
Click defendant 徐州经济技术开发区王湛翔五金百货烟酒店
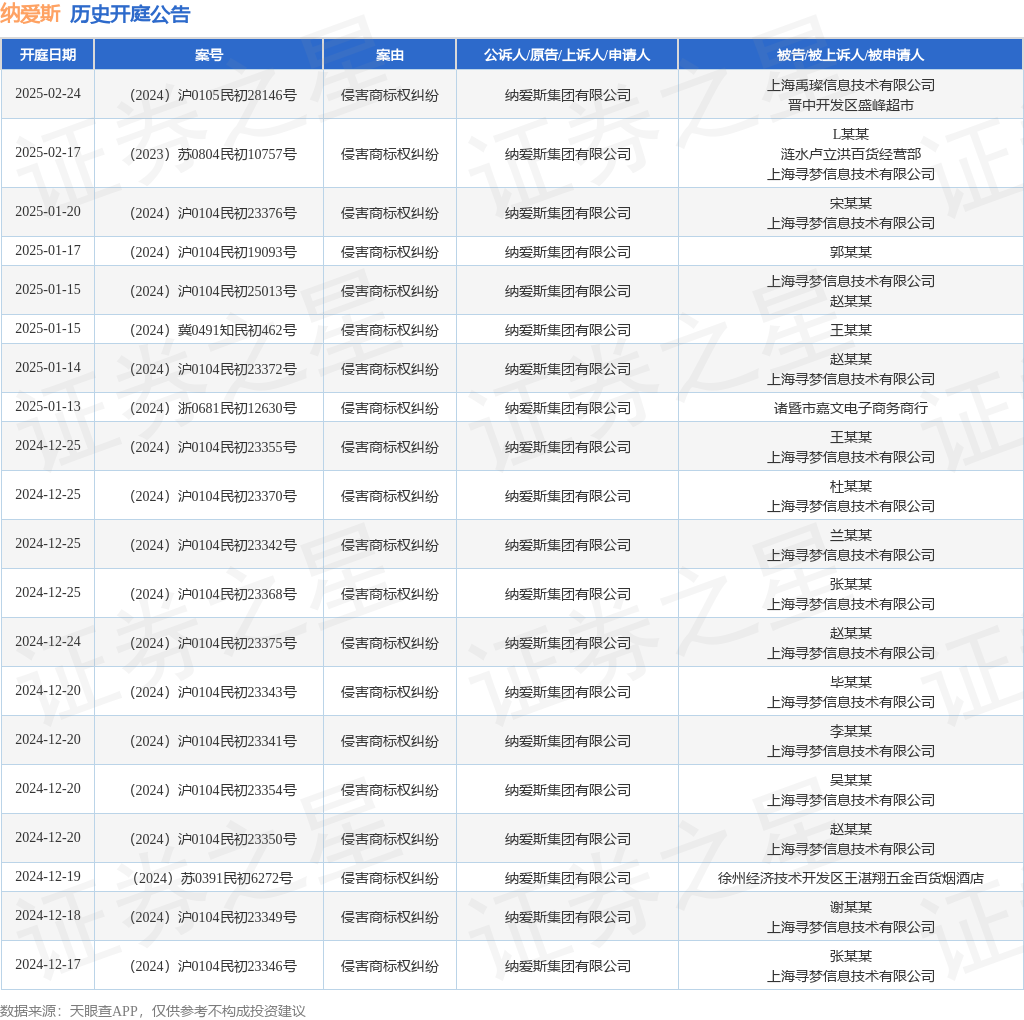coord(851,878)
